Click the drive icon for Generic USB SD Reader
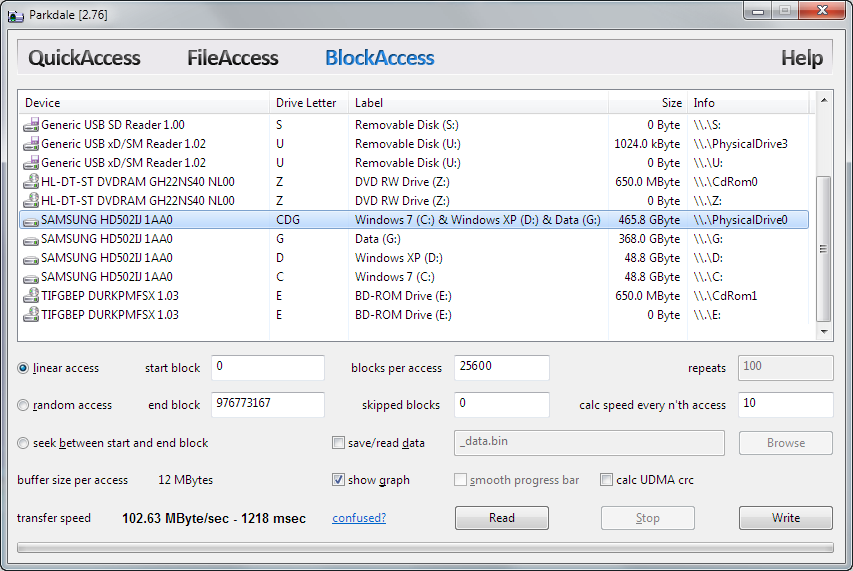Viewport: 853px width, 571px height. coord(32,125)
